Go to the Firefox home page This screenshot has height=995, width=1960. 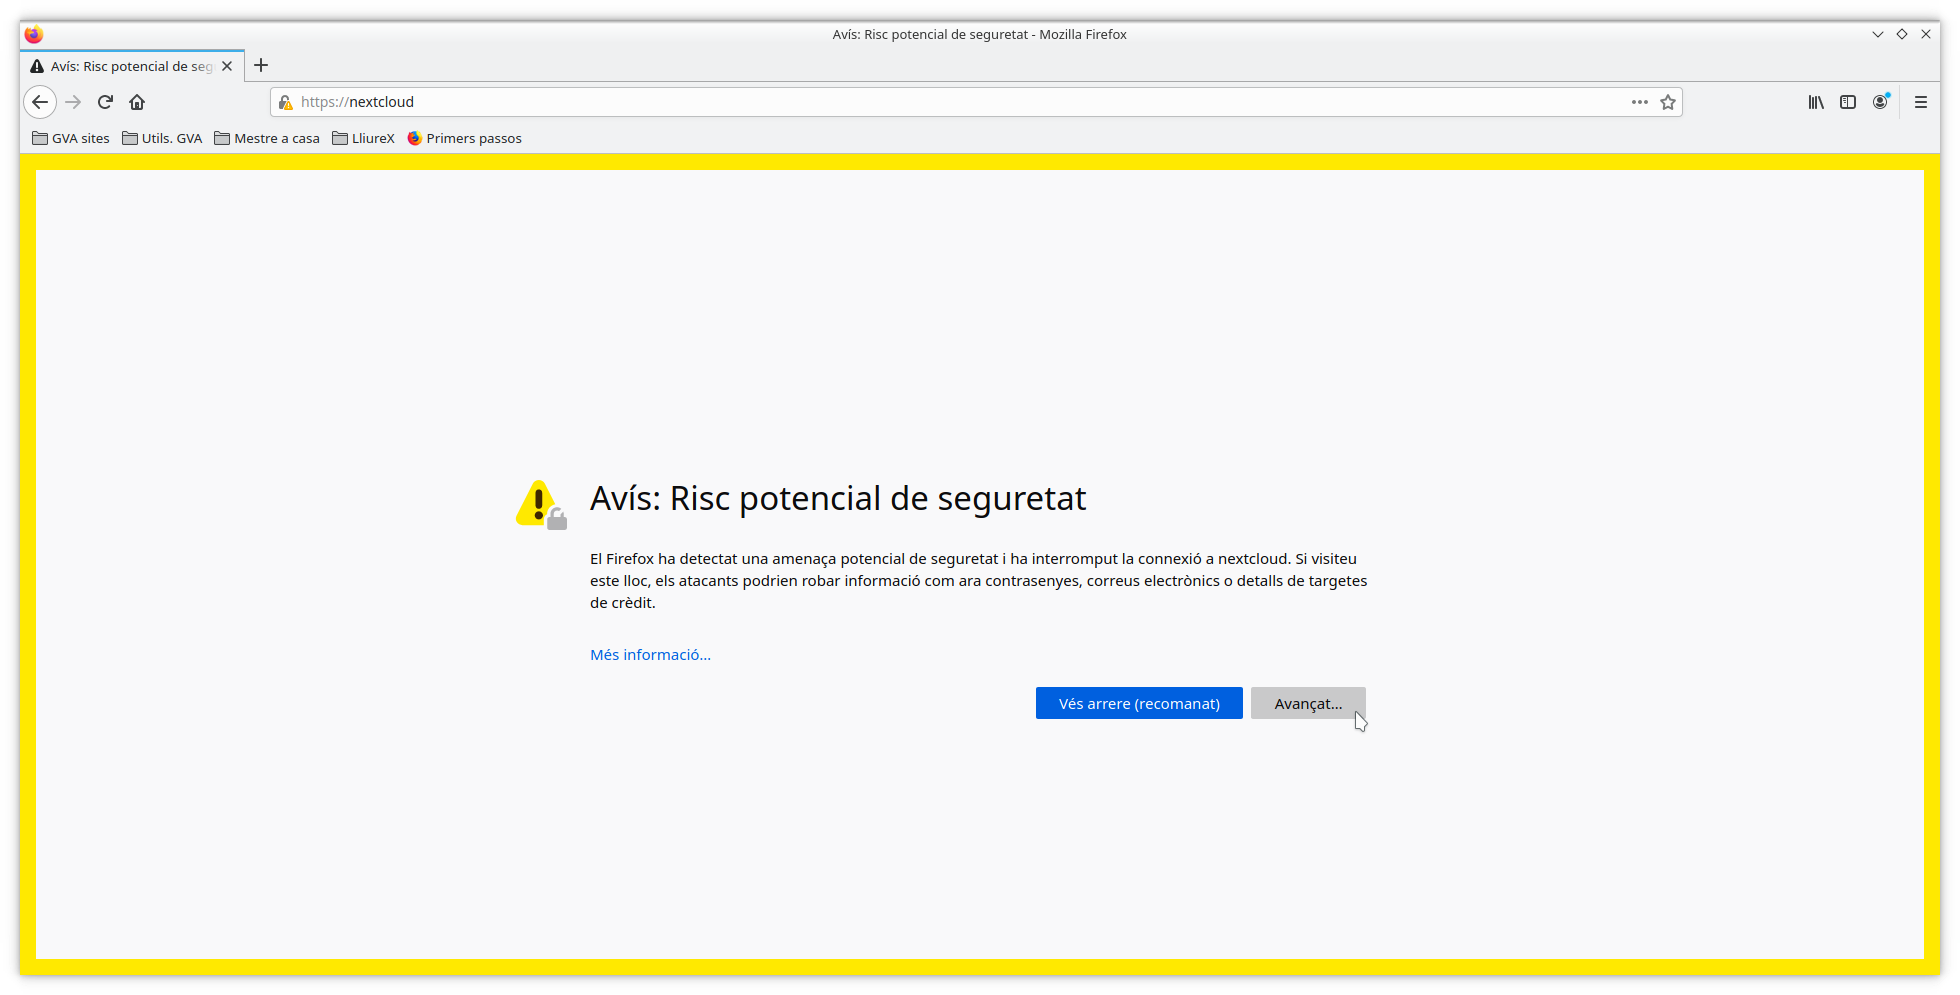[x=137, y=102]
